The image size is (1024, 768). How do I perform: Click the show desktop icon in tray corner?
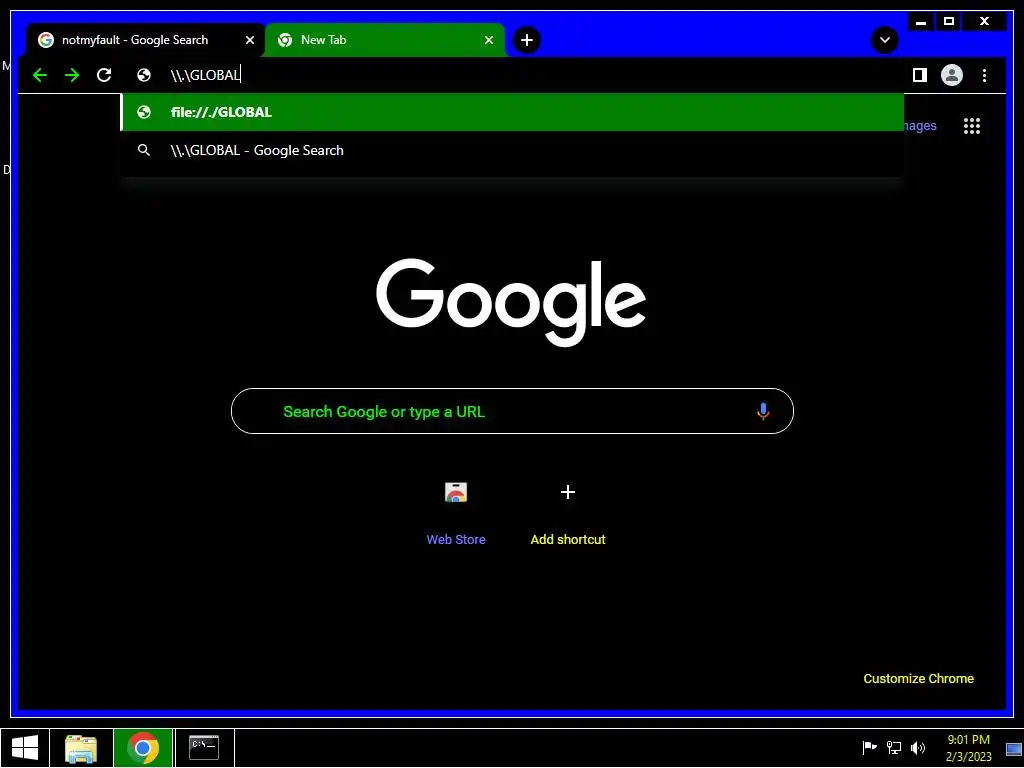(1014, 748)
